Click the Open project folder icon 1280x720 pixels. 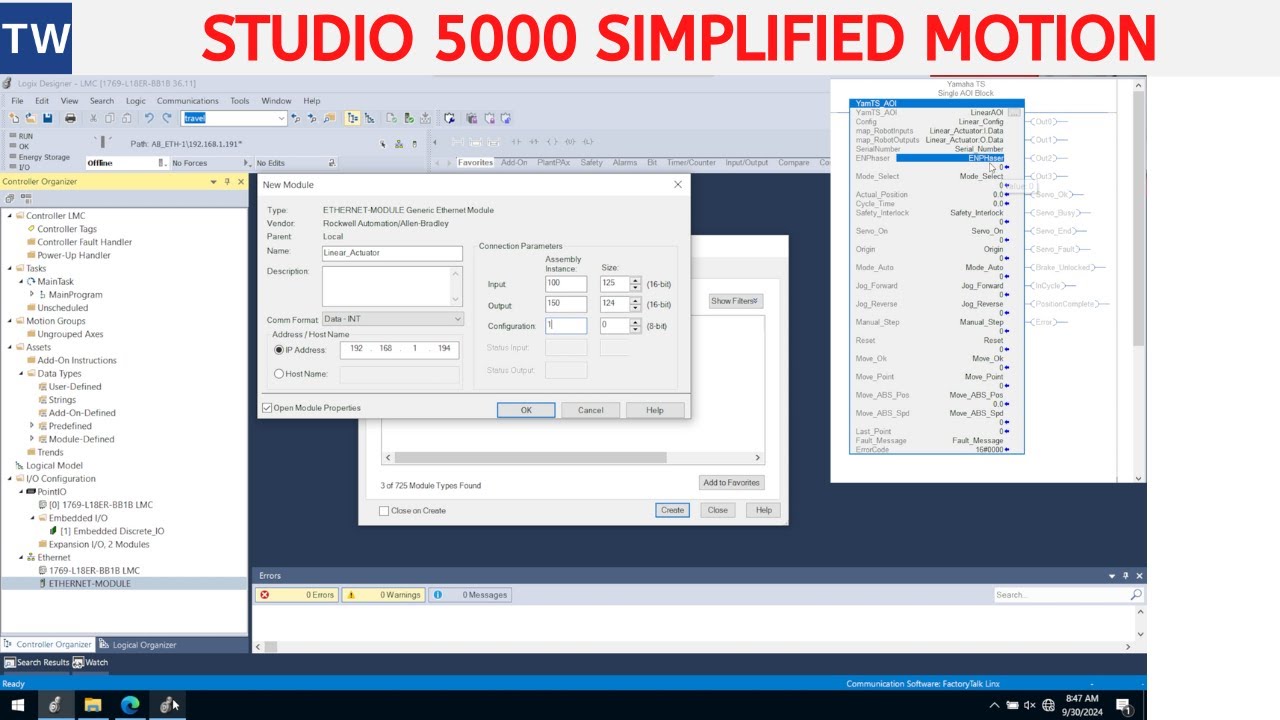(x=30, y=118)
